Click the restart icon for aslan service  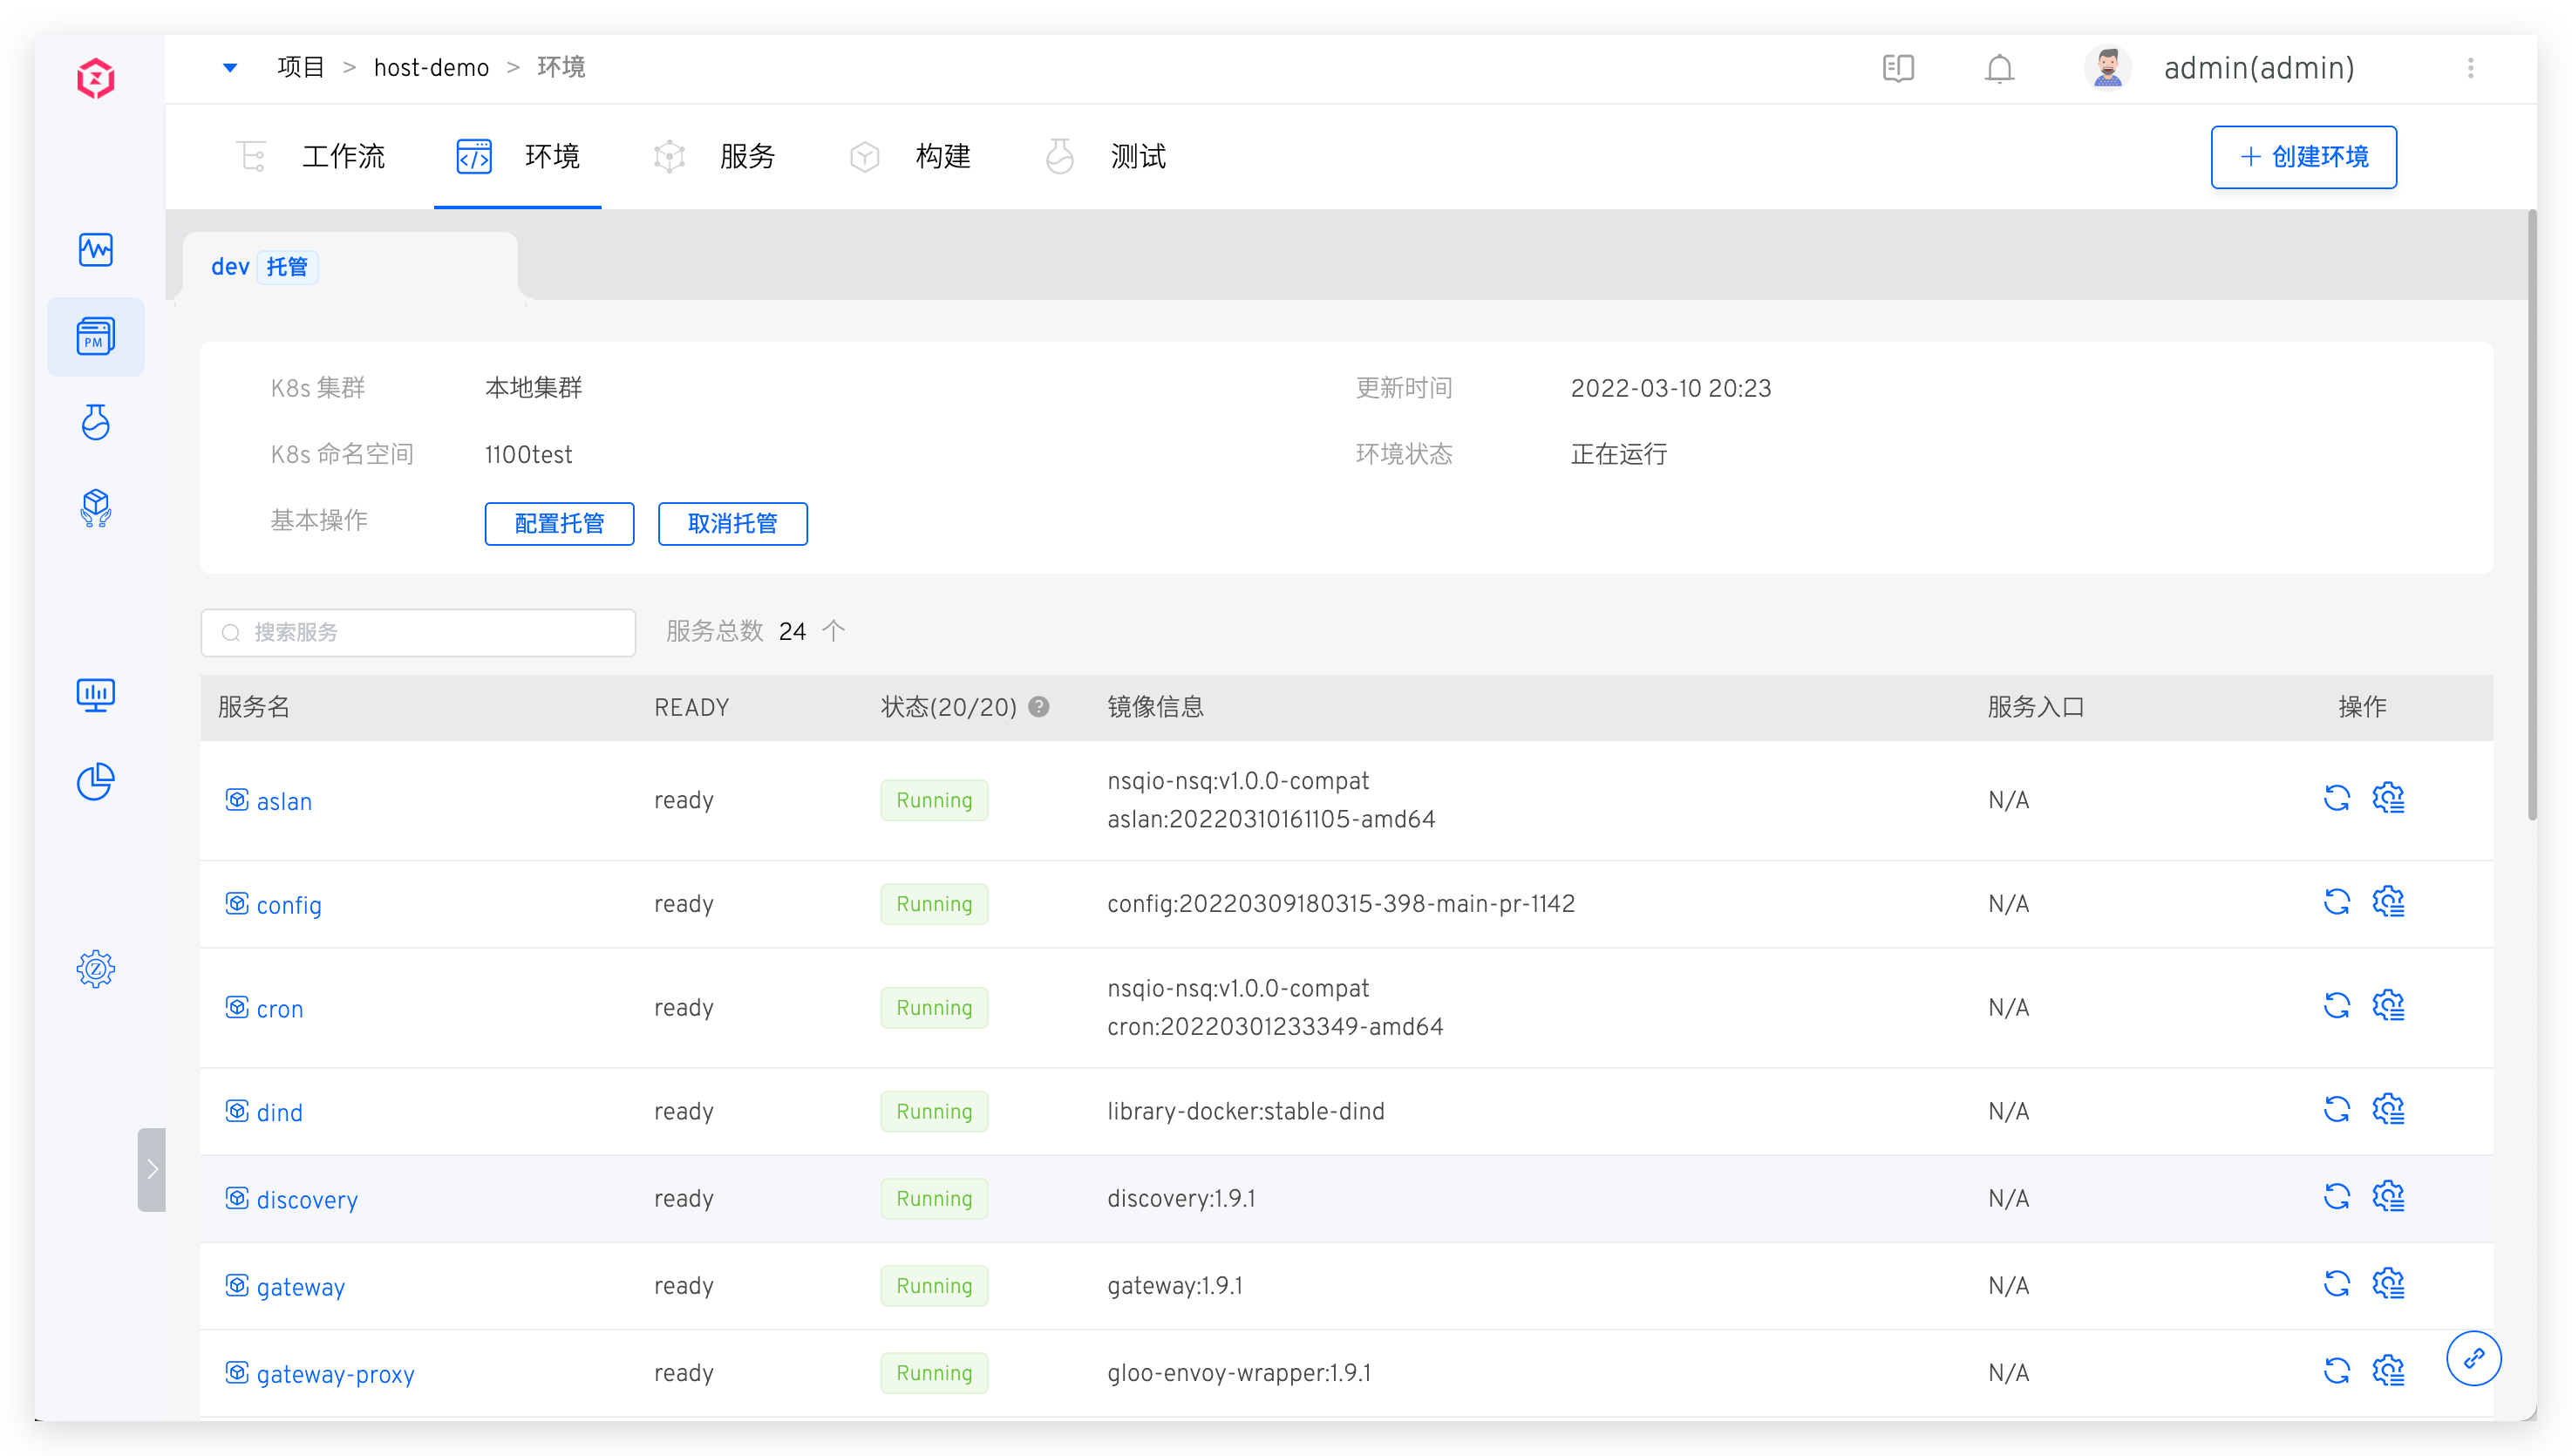tap(2336, 798)
